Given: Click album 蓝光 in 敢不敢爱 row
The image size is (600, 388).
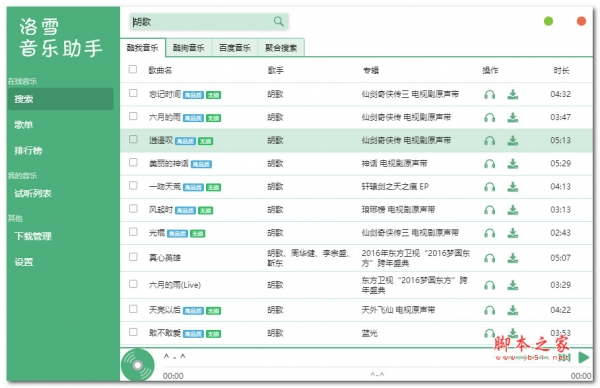Looking at the screenshot, I should (x=370, y=333).
